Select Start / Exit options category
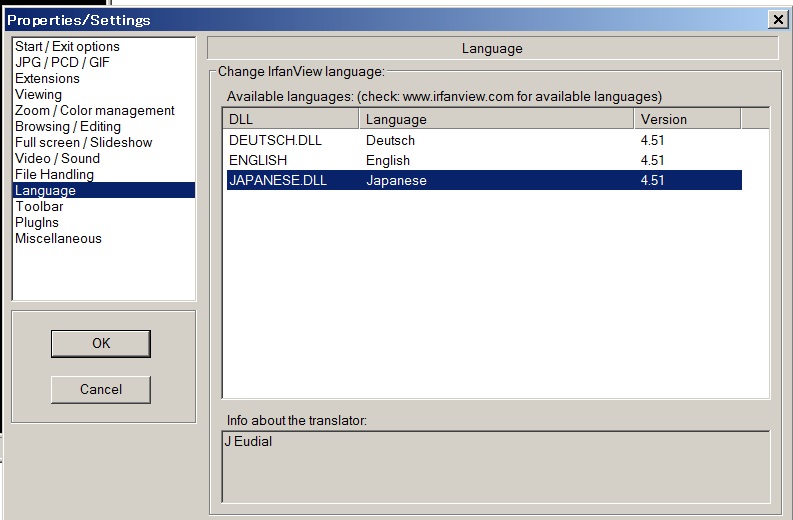The height and width of the screenshot is (520, 793). coord(67,47)
